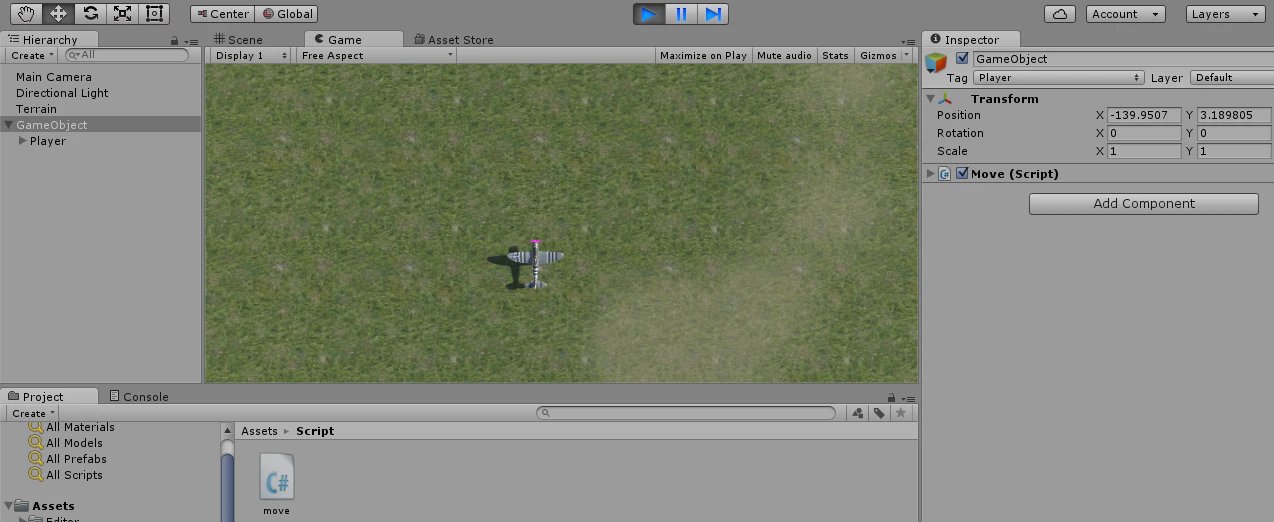Select the Game tab

345,40
